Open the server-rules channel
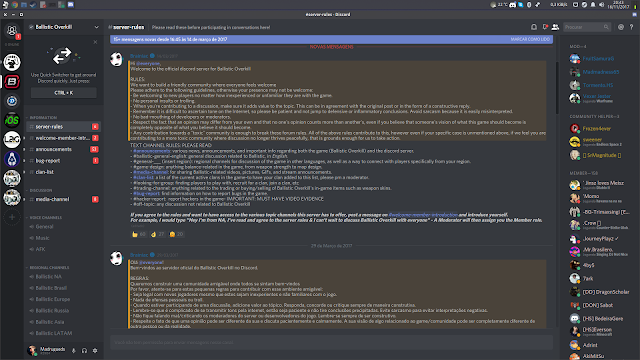 [x=63, y=127]
